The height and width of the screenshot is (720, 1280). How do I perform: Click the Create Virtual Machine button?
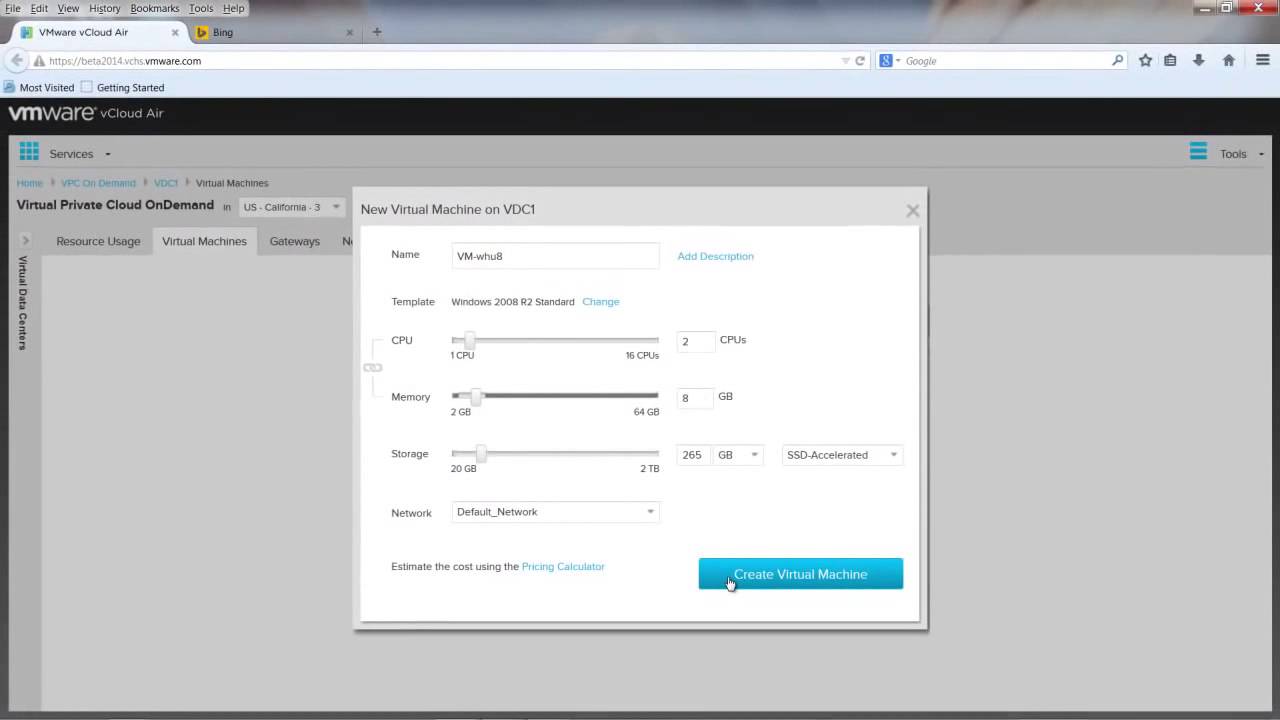(x=800, y=574)
